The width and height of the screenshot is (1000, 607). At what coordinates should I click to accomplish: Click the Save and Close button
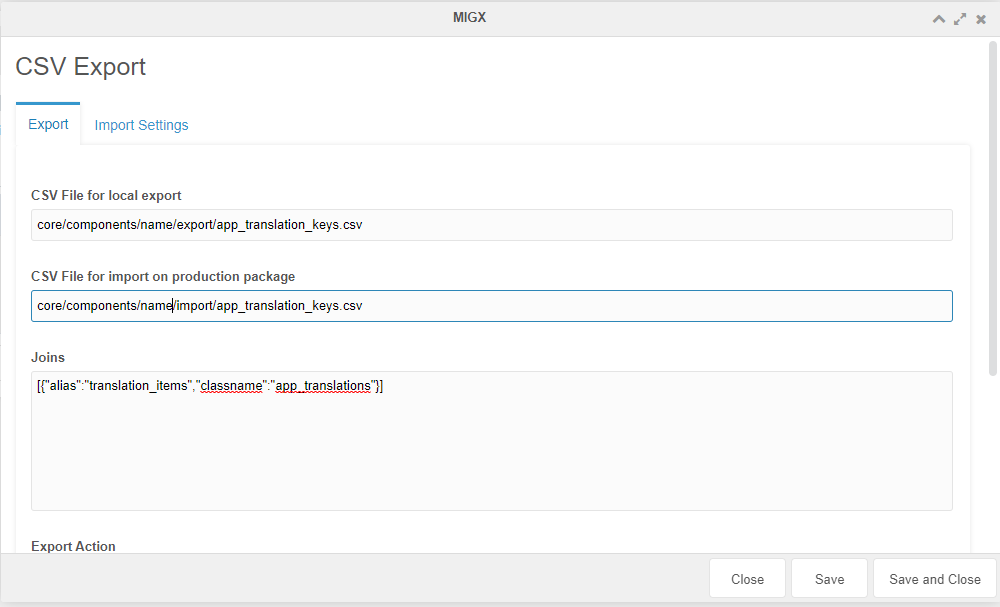click(x=935, y=579)
